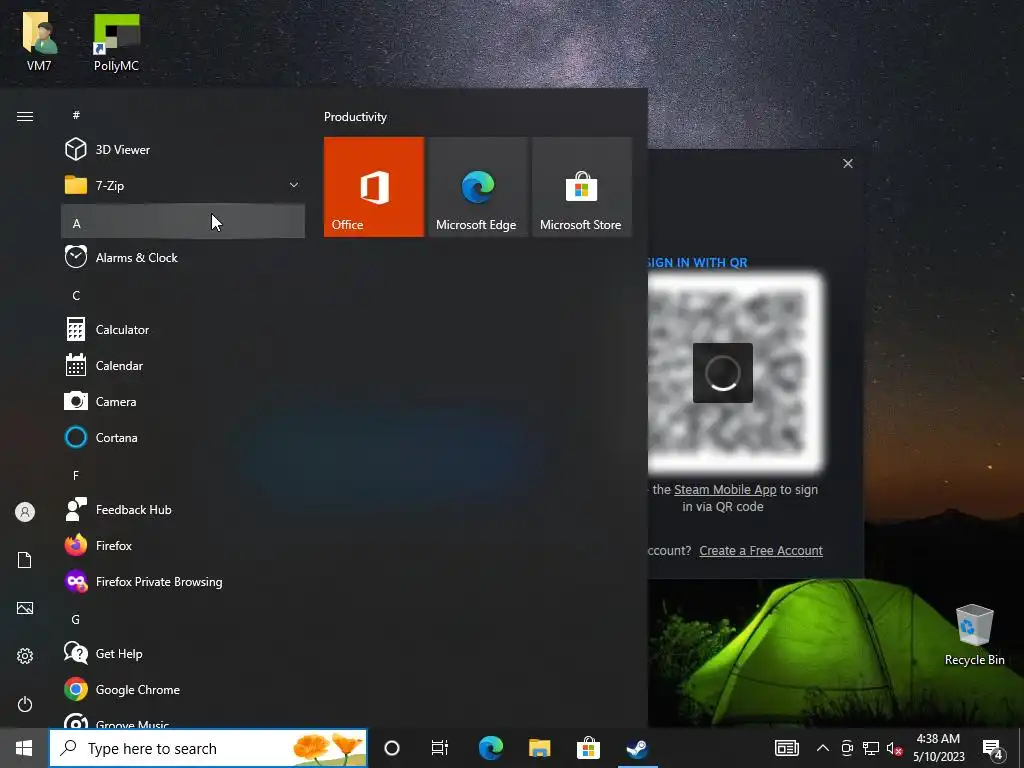Expand the 7-Zip folder chevron
The height and width of the screenshot is (768, 1024).
[x=294, y=185]
